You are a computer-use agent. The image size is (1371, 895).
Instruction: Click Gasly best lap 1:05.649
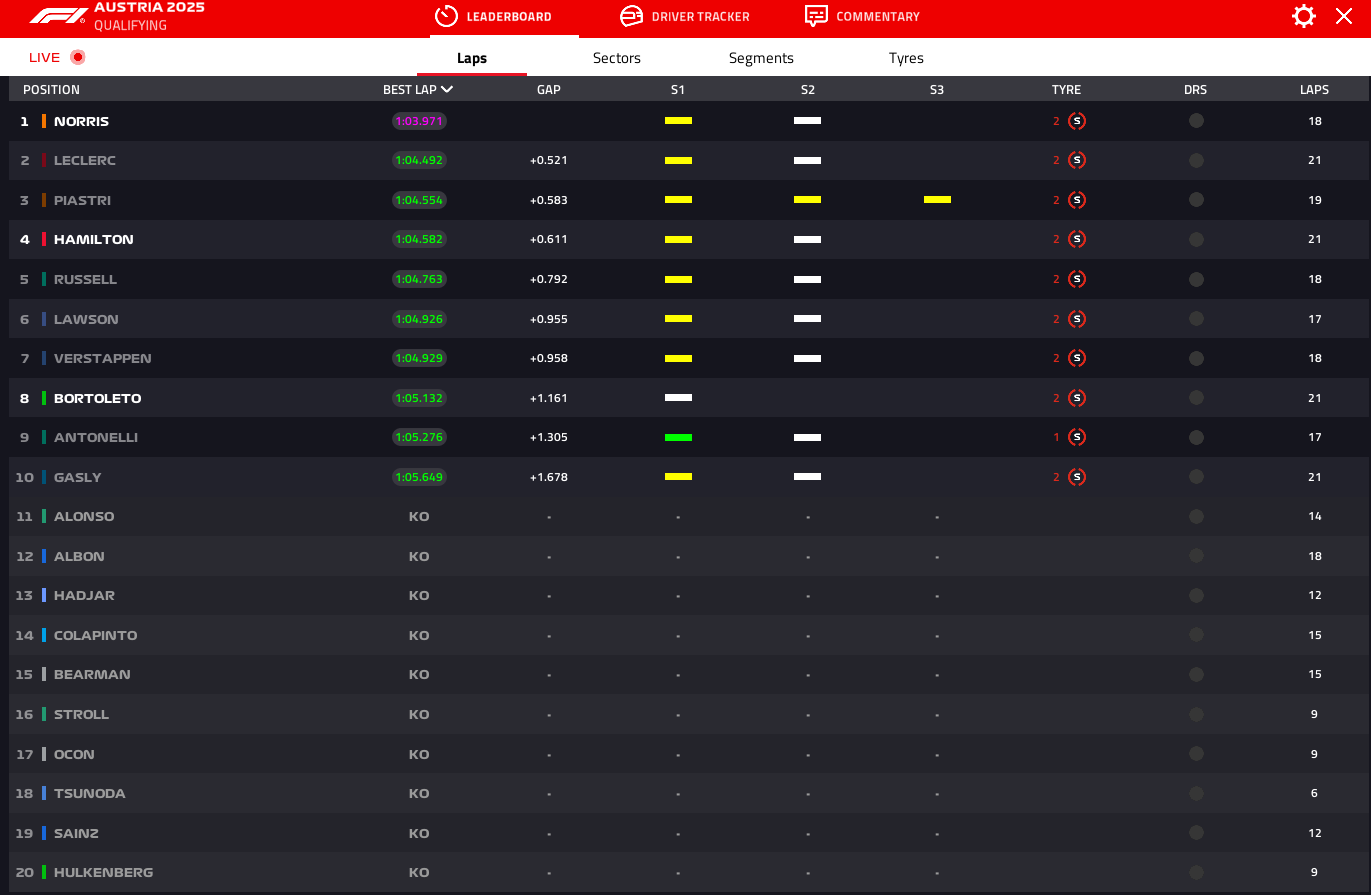pos(419,477)
